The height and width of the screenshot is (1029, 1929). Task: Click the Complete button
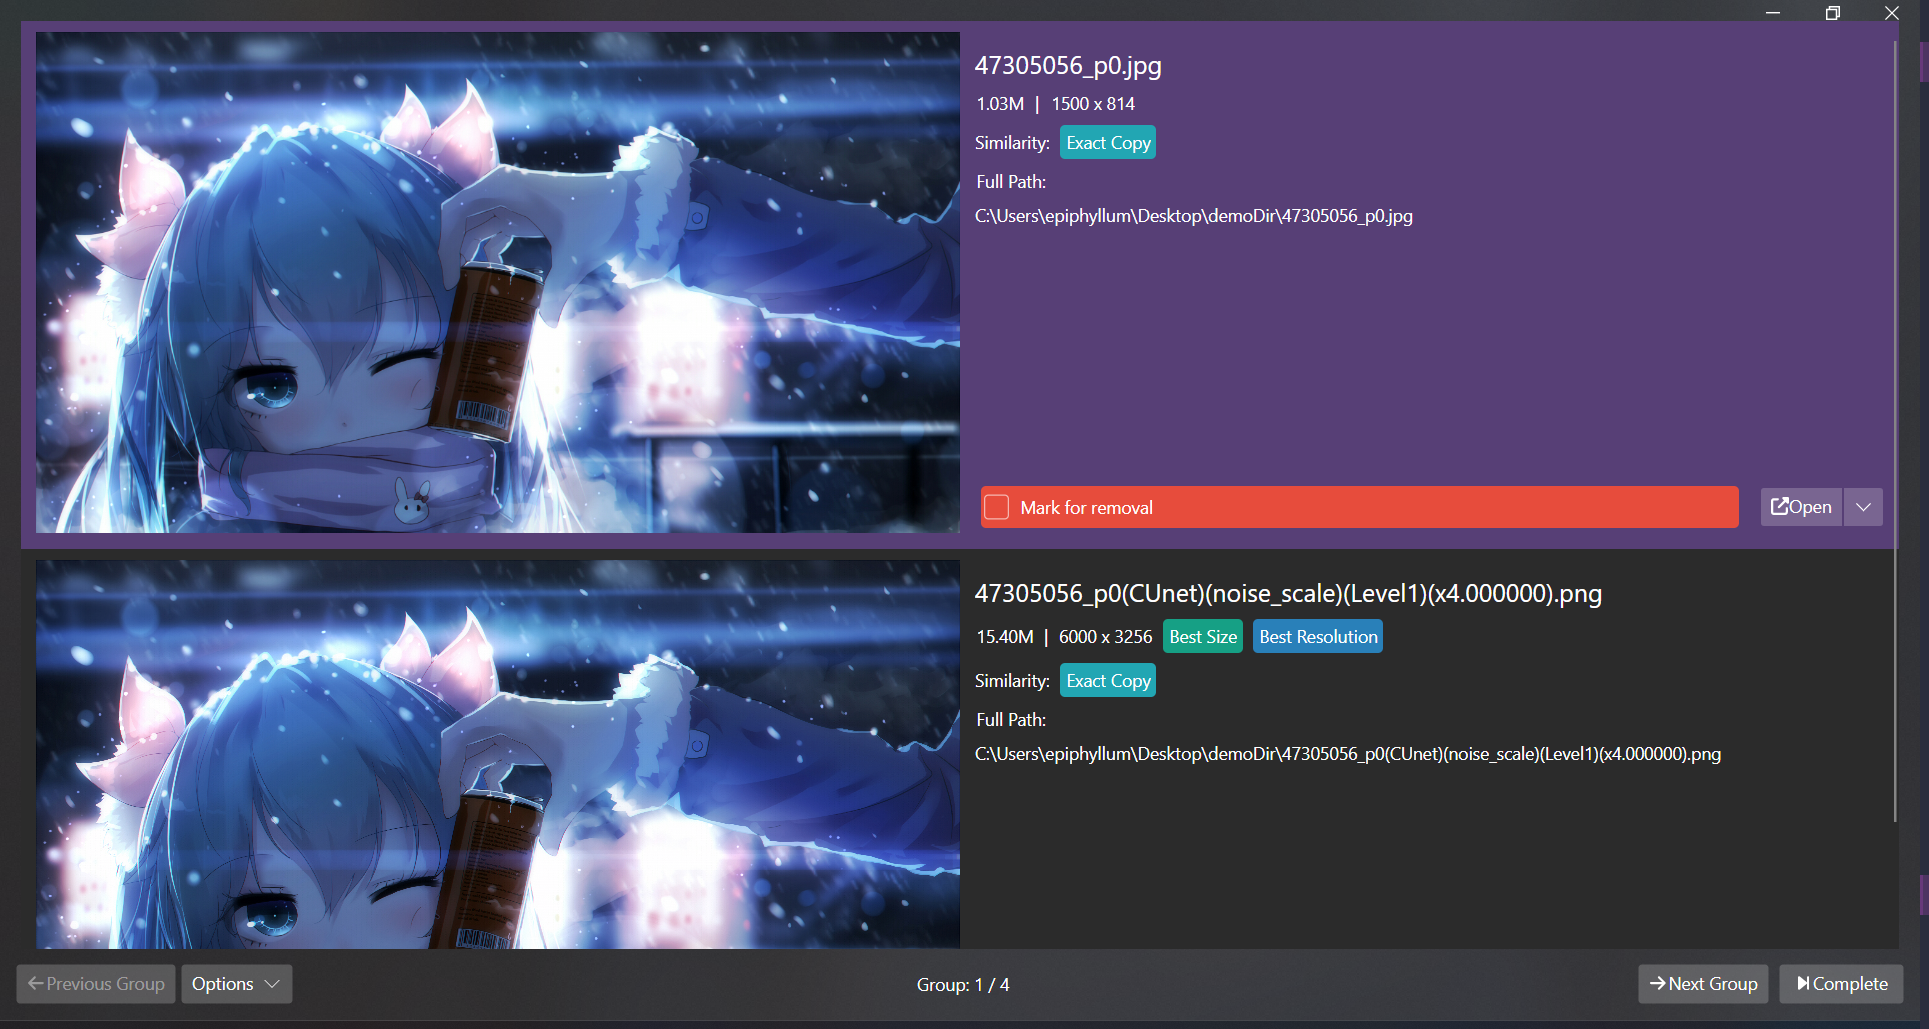1841,984
